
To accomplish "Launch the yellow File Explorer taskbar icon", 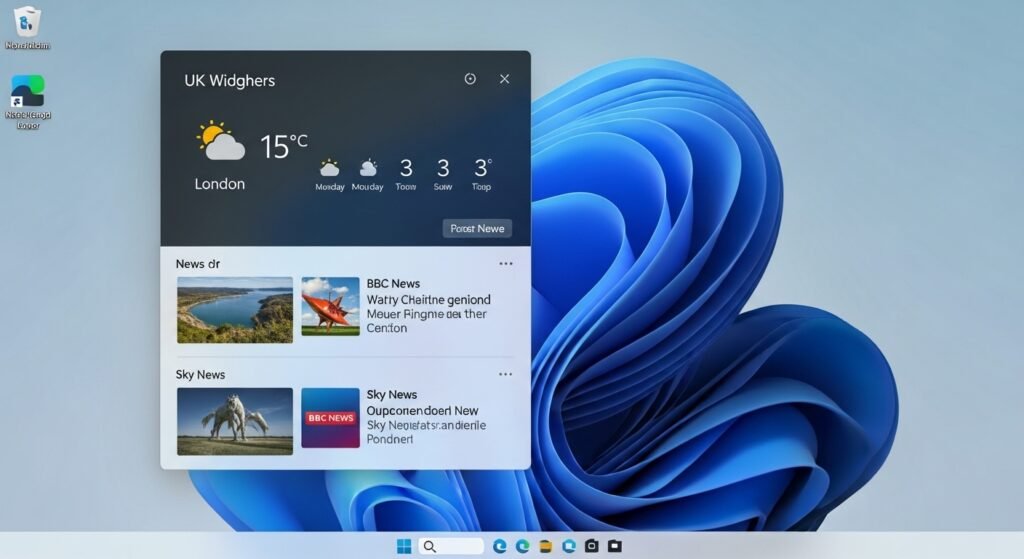I will pos(546,546).
